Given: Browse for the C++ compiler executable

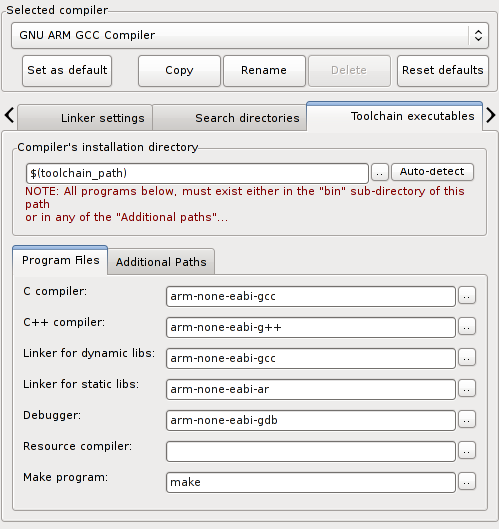Looking at the screenshot, I should click(467, 327).
